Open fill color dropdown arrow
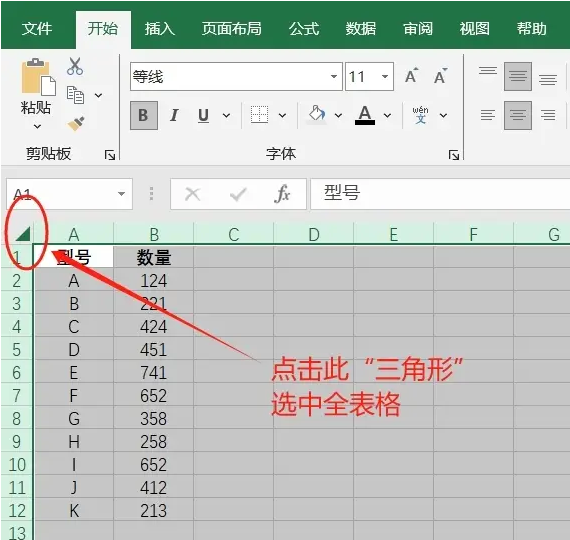This screenshot has height=540, width=570. [x=338, y=116]
